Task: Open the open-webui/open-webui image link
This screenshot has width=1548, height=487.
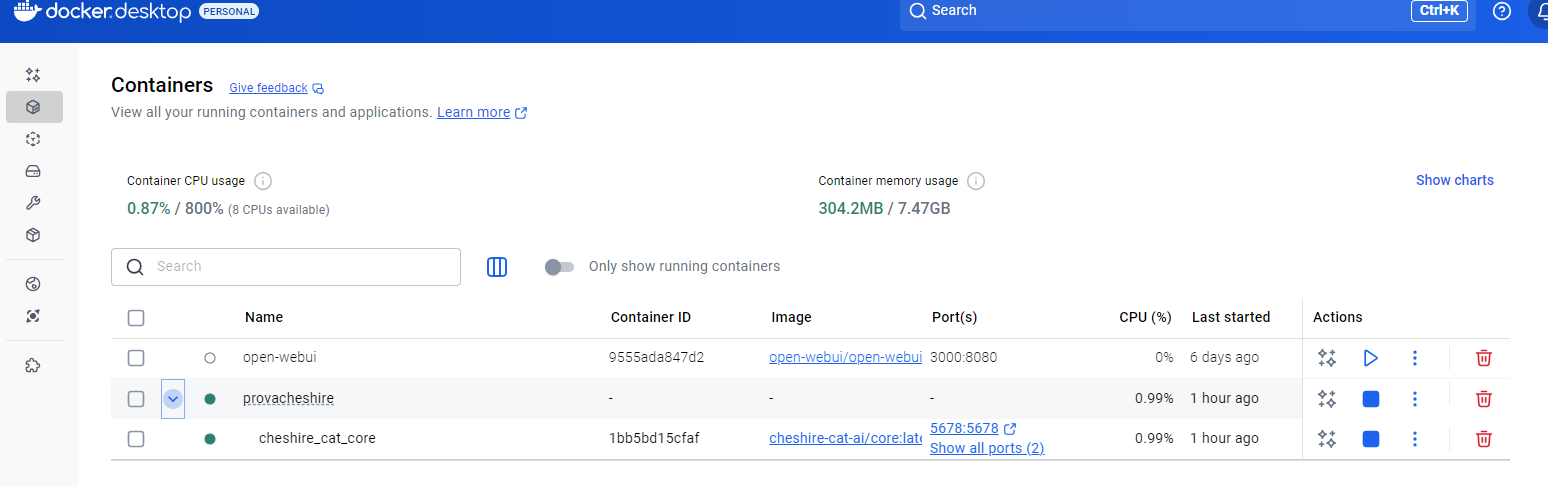Action: click(845, 357)
